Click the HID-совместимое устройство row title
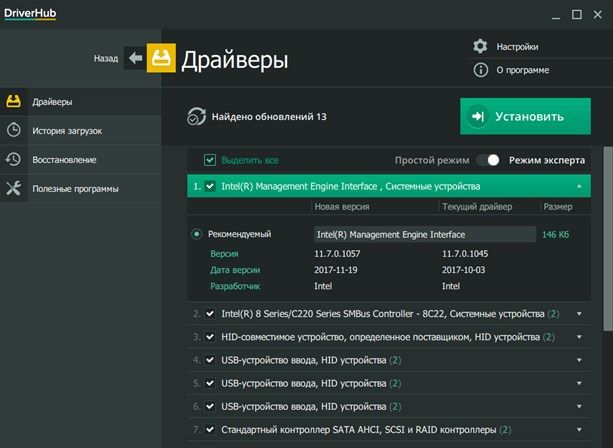 point(380,337)
